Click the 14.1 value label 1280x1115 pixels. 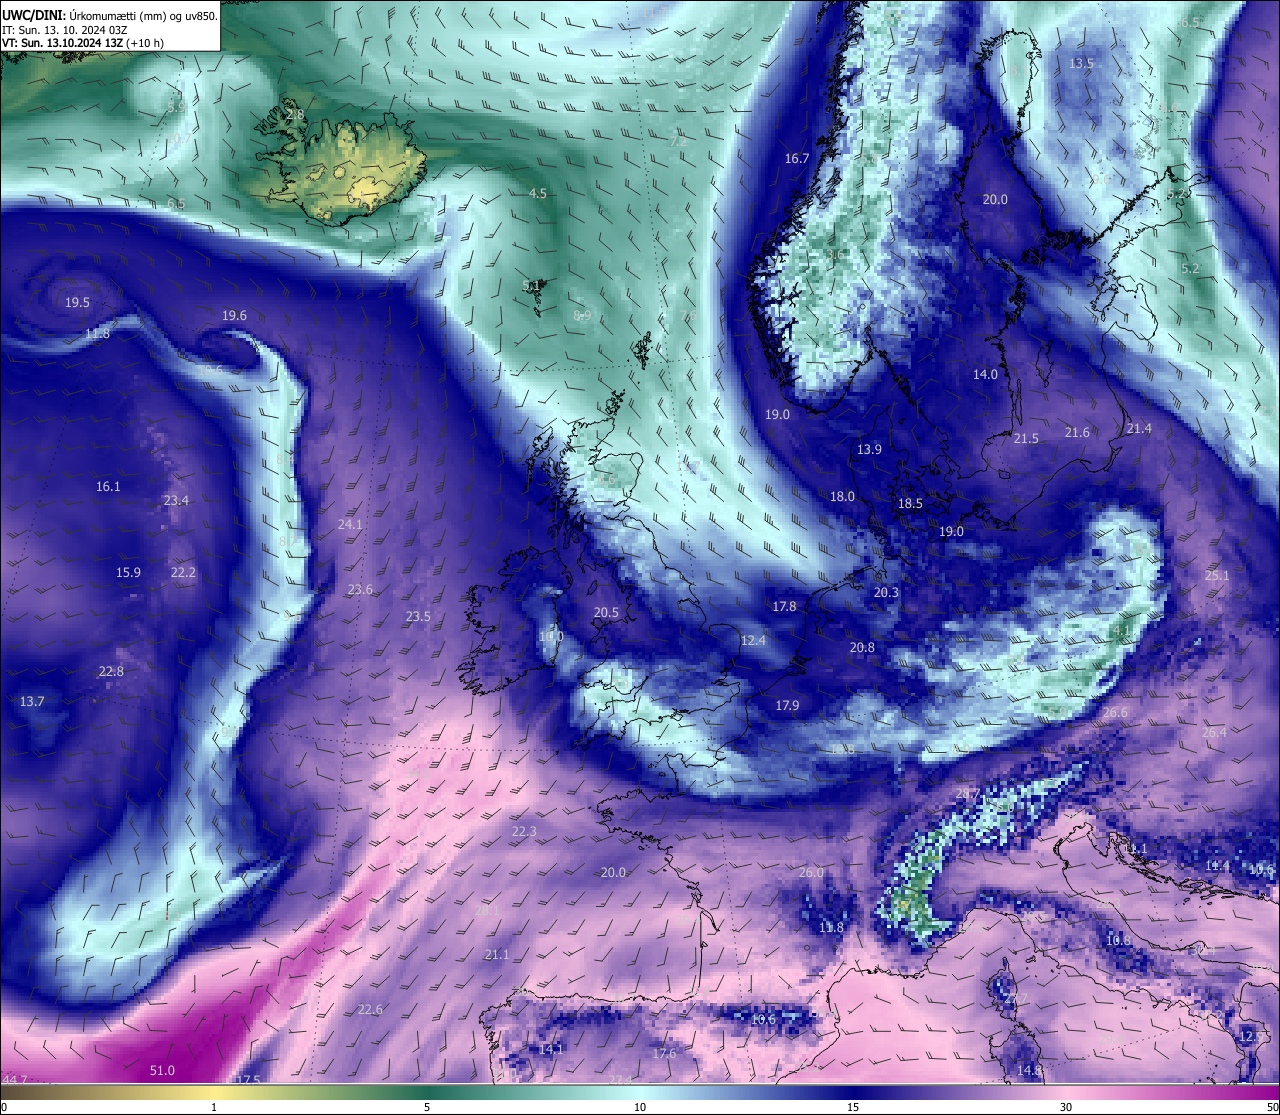coord(551,1050)
